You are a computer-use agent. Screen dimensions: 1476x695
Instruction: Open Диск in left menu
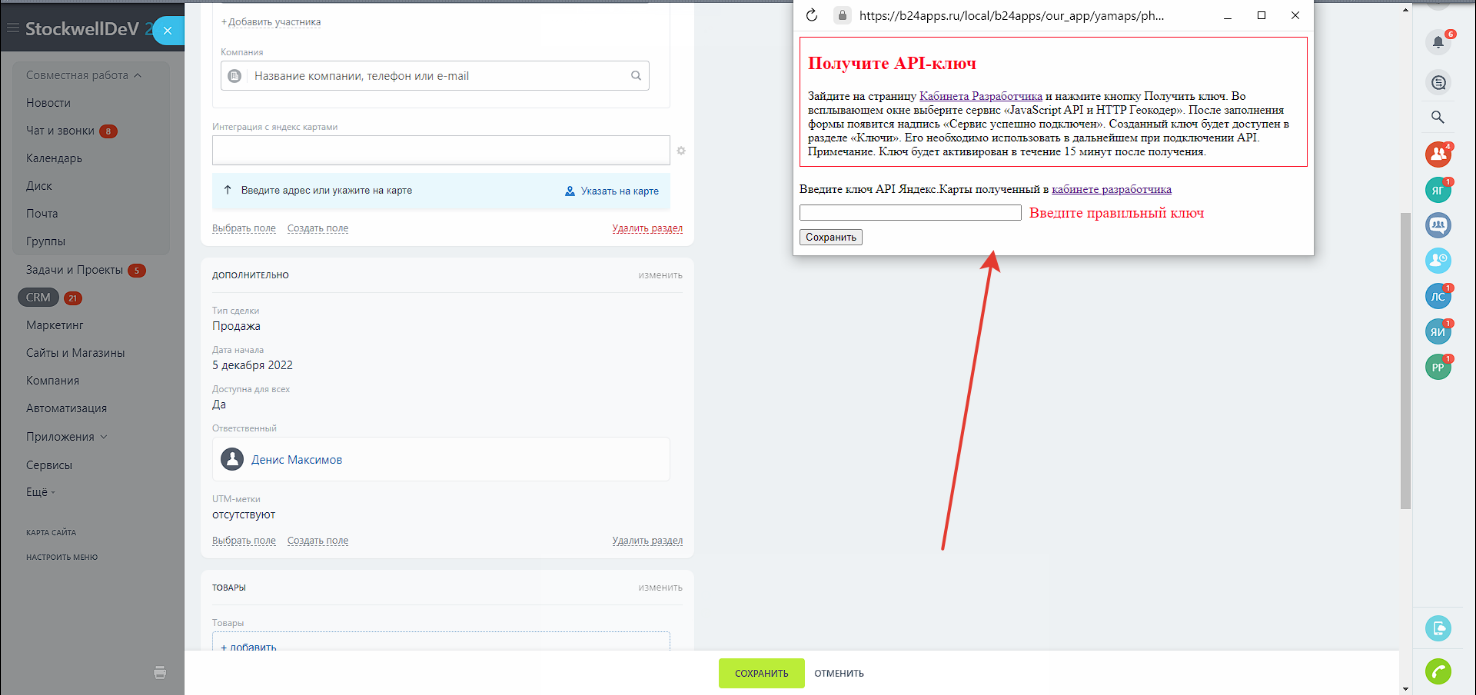tap(39, 186)
